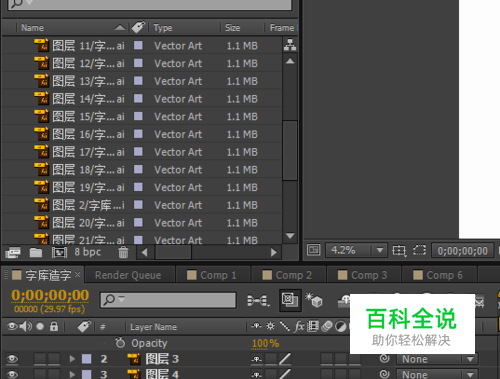This screenshot has width=500, height=379.
Task: Open 8 bpc color depth settings
Action: pyautogui.click(x=87, y=252)
